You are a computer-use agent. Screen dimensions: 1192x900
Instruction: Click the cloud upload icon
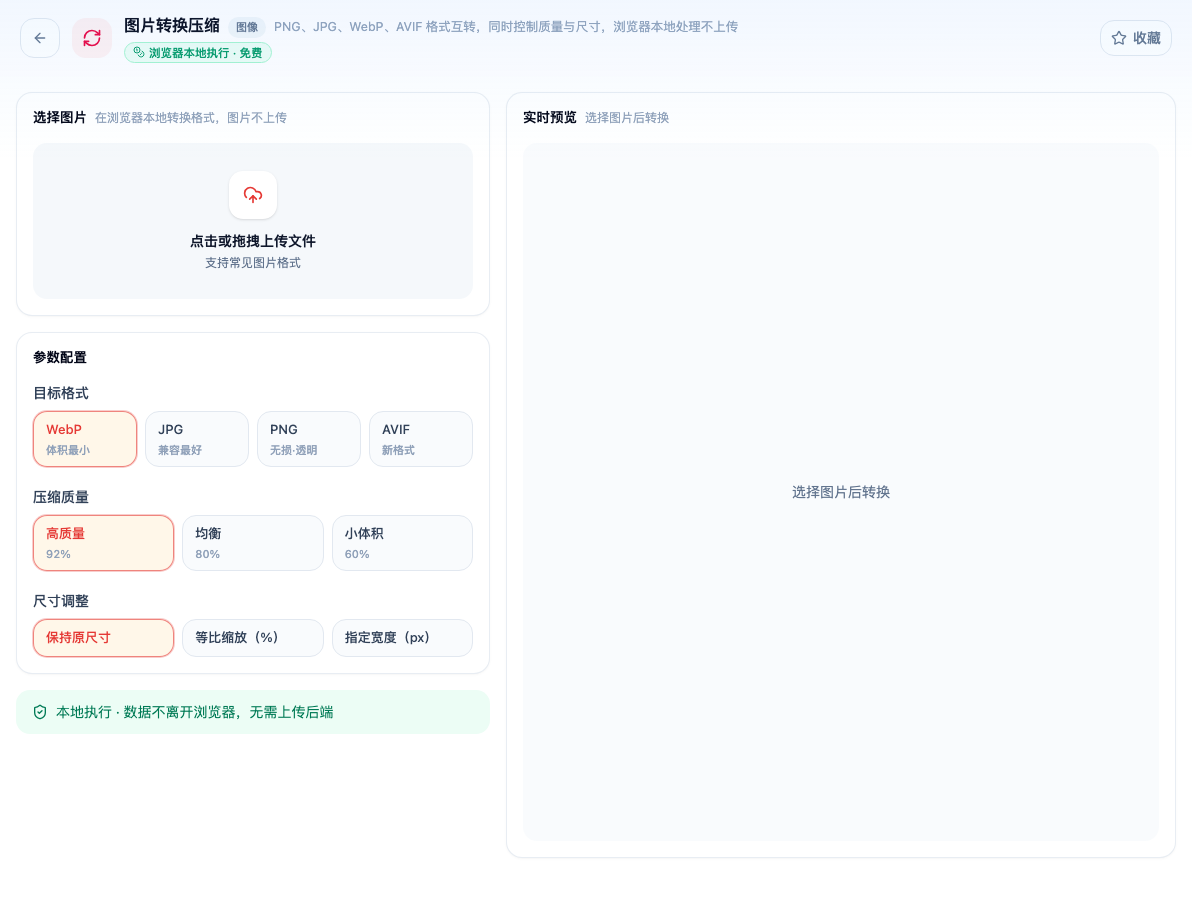253,195
